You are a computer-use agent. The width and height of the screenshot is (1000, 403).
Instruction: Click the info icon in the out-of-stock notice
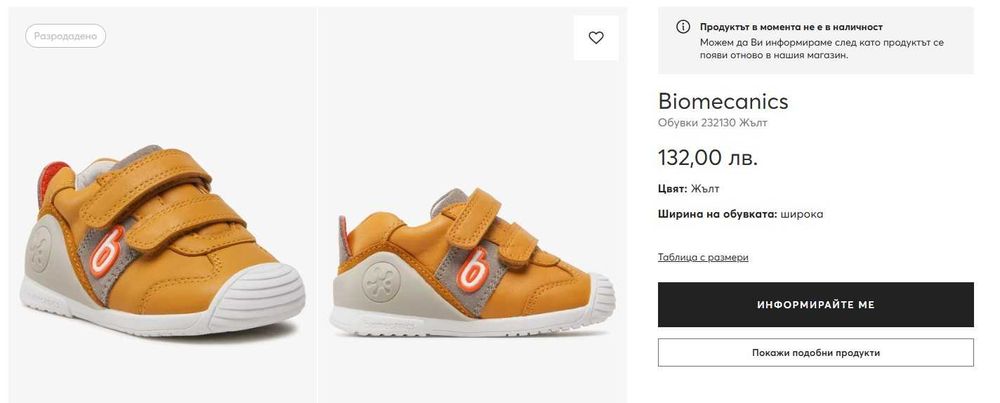(683, 27)
